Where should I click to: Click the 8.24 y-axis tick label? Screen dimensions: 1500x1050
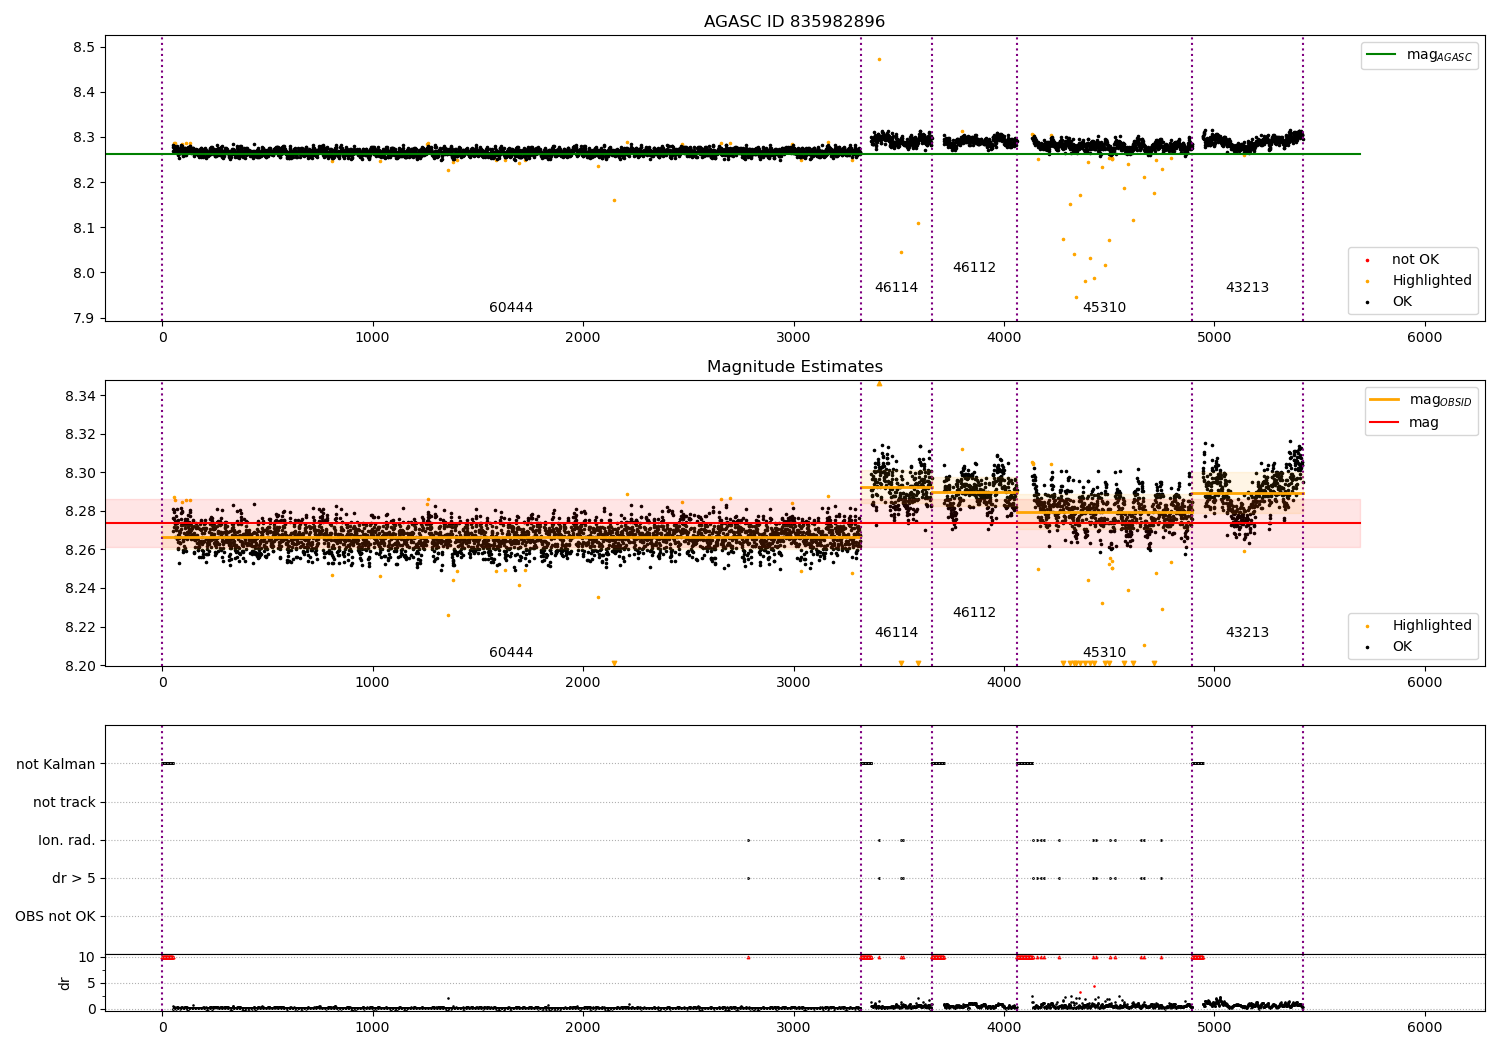[x=80, y=589]
